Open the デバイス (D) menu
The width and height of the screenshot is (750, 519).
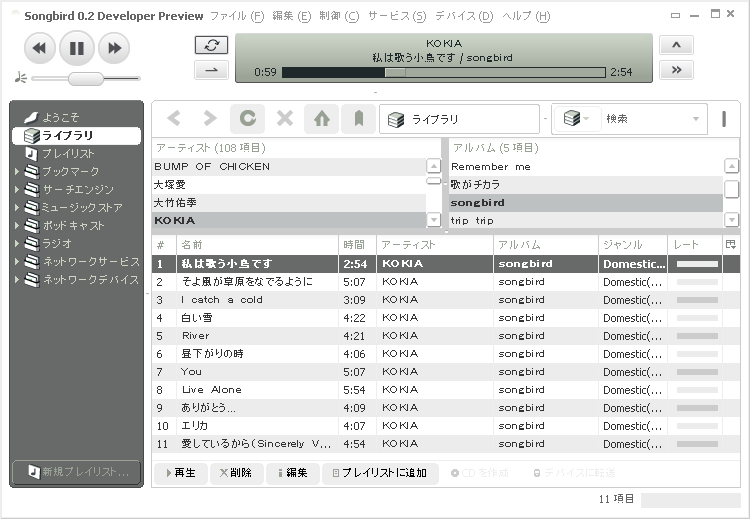[464, 16]
